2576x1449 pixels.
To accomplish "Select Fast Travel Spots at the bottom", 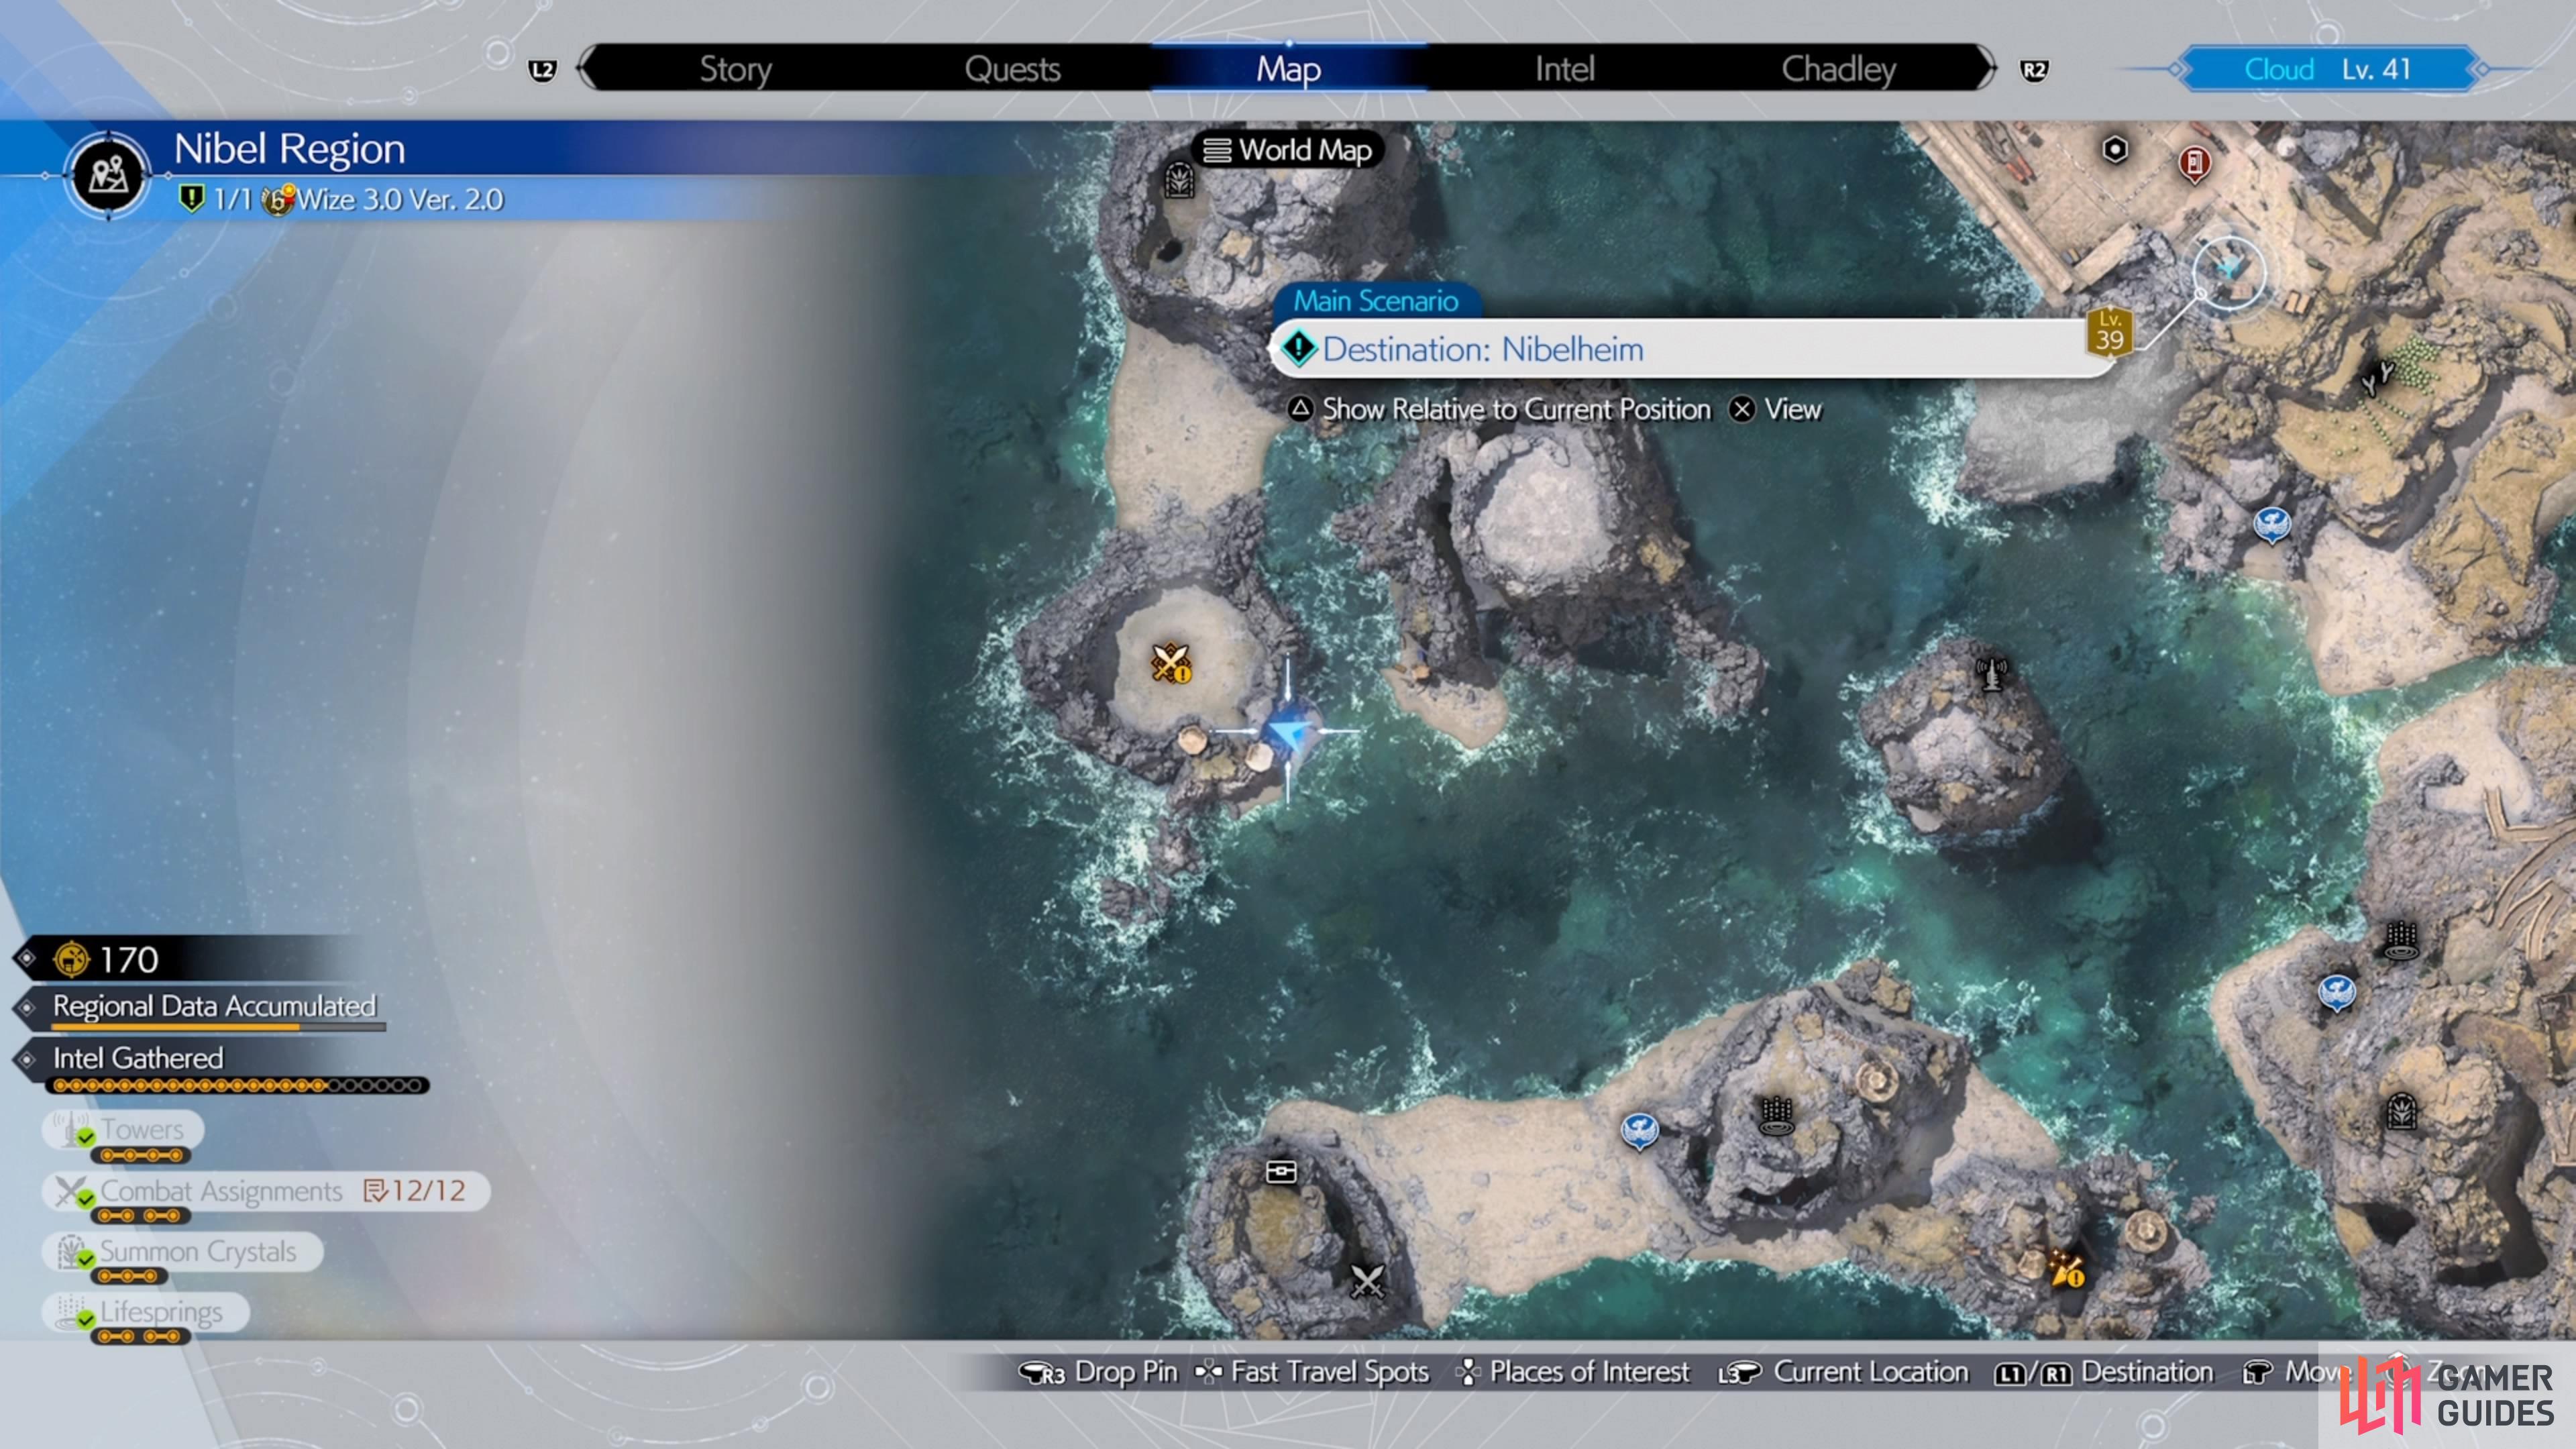I will pos(1311,1372).
